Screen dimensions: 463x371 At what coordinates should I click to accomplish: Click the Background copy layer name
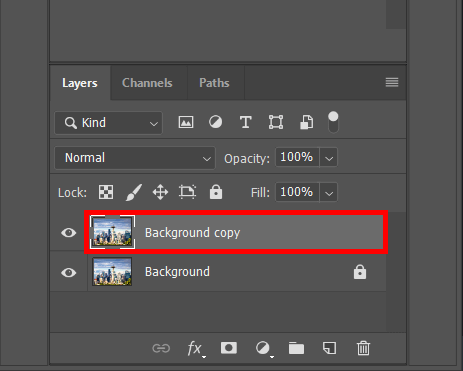[193, 233]
